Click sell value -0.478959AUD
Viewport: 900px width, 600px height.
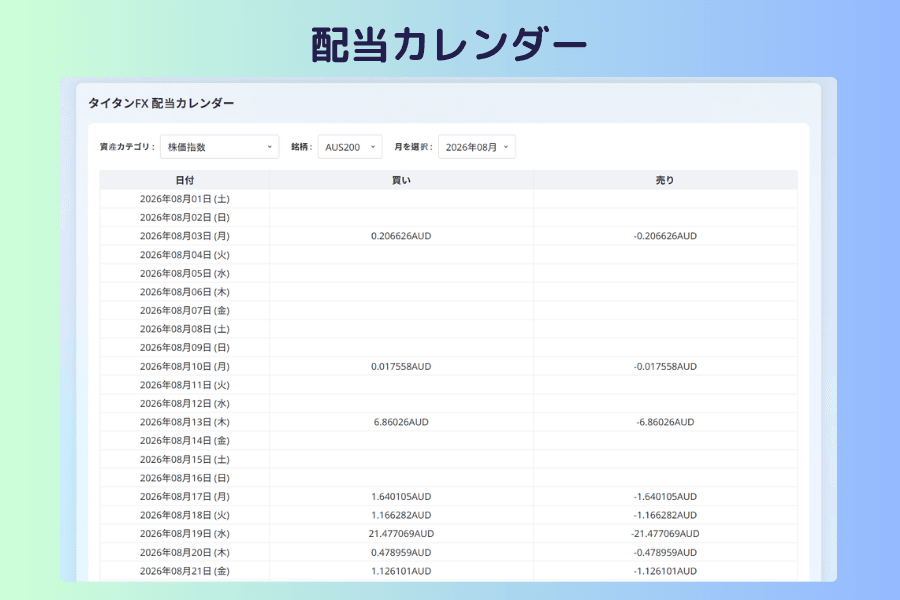click(665, 552)
